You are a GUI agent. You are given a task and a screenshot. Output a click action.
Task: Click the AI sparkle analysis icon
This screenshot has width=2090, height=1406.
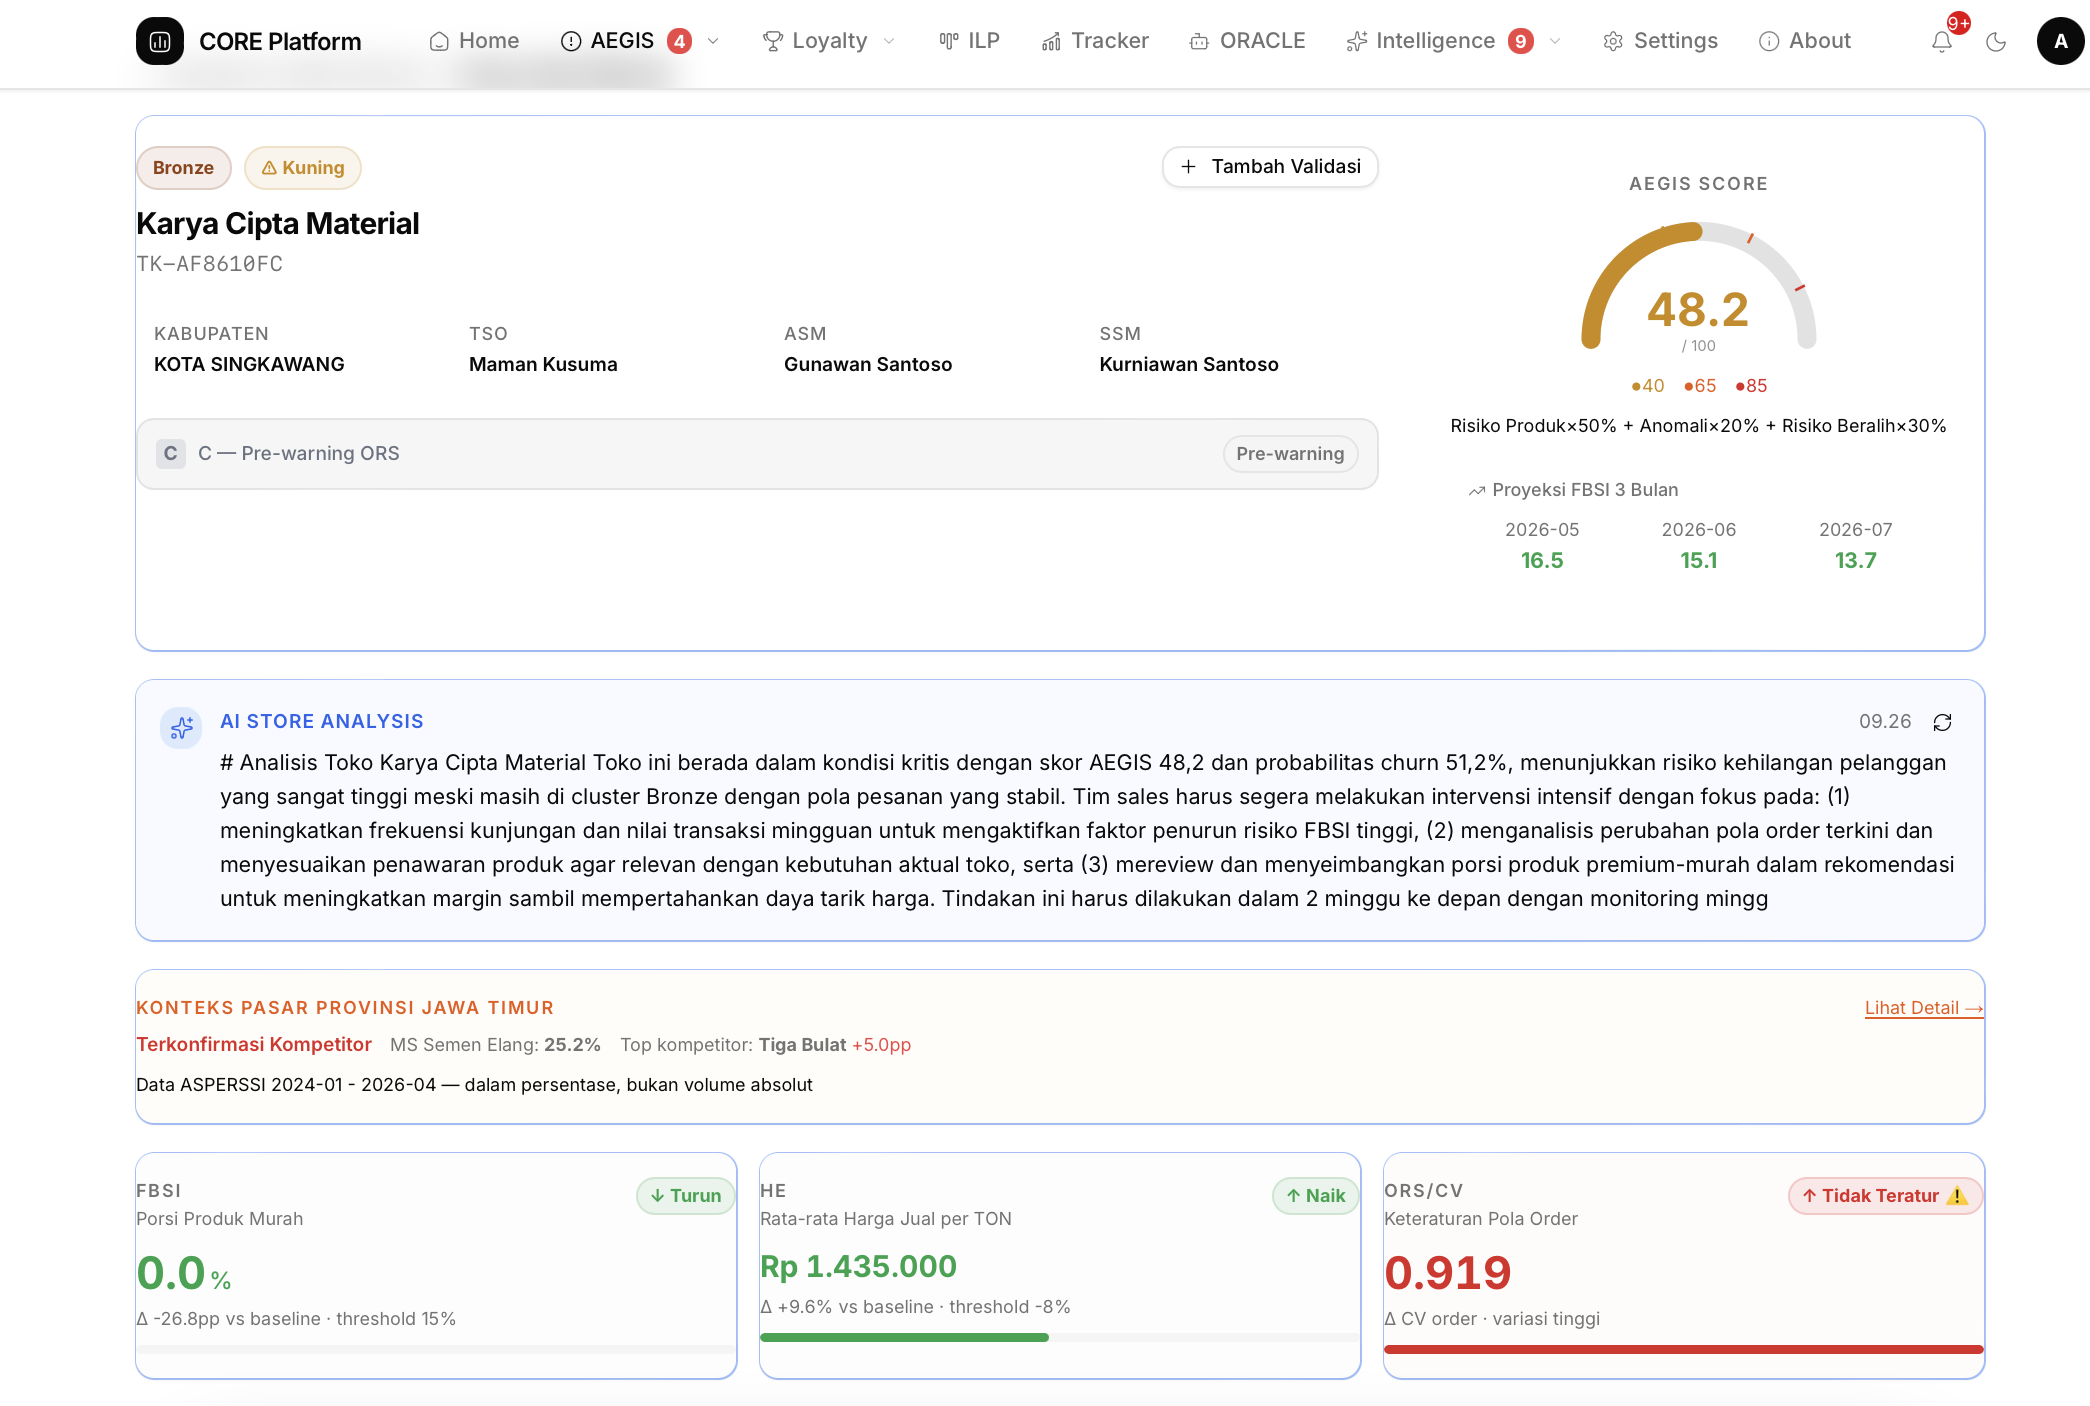pyautogui.click(x=181, y=727)
